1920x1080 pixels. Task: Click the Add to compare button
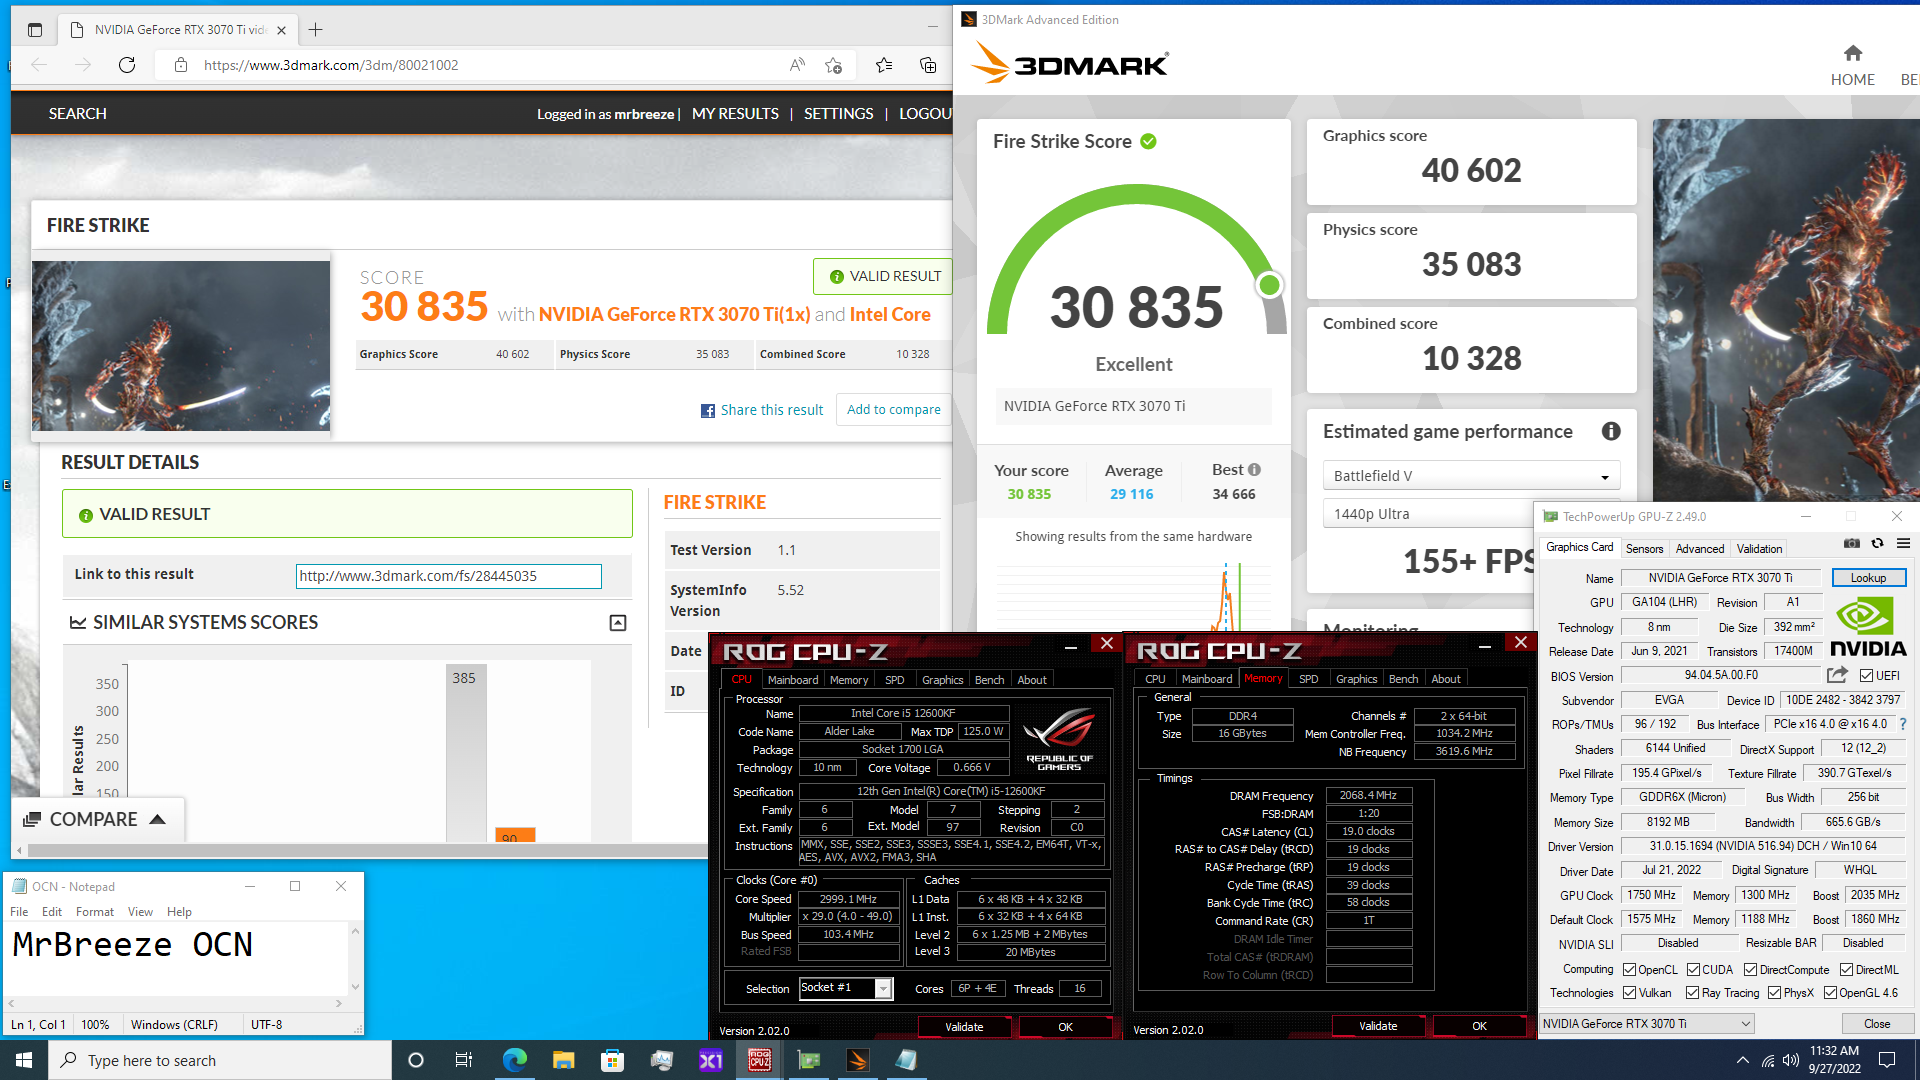[893, 410]
